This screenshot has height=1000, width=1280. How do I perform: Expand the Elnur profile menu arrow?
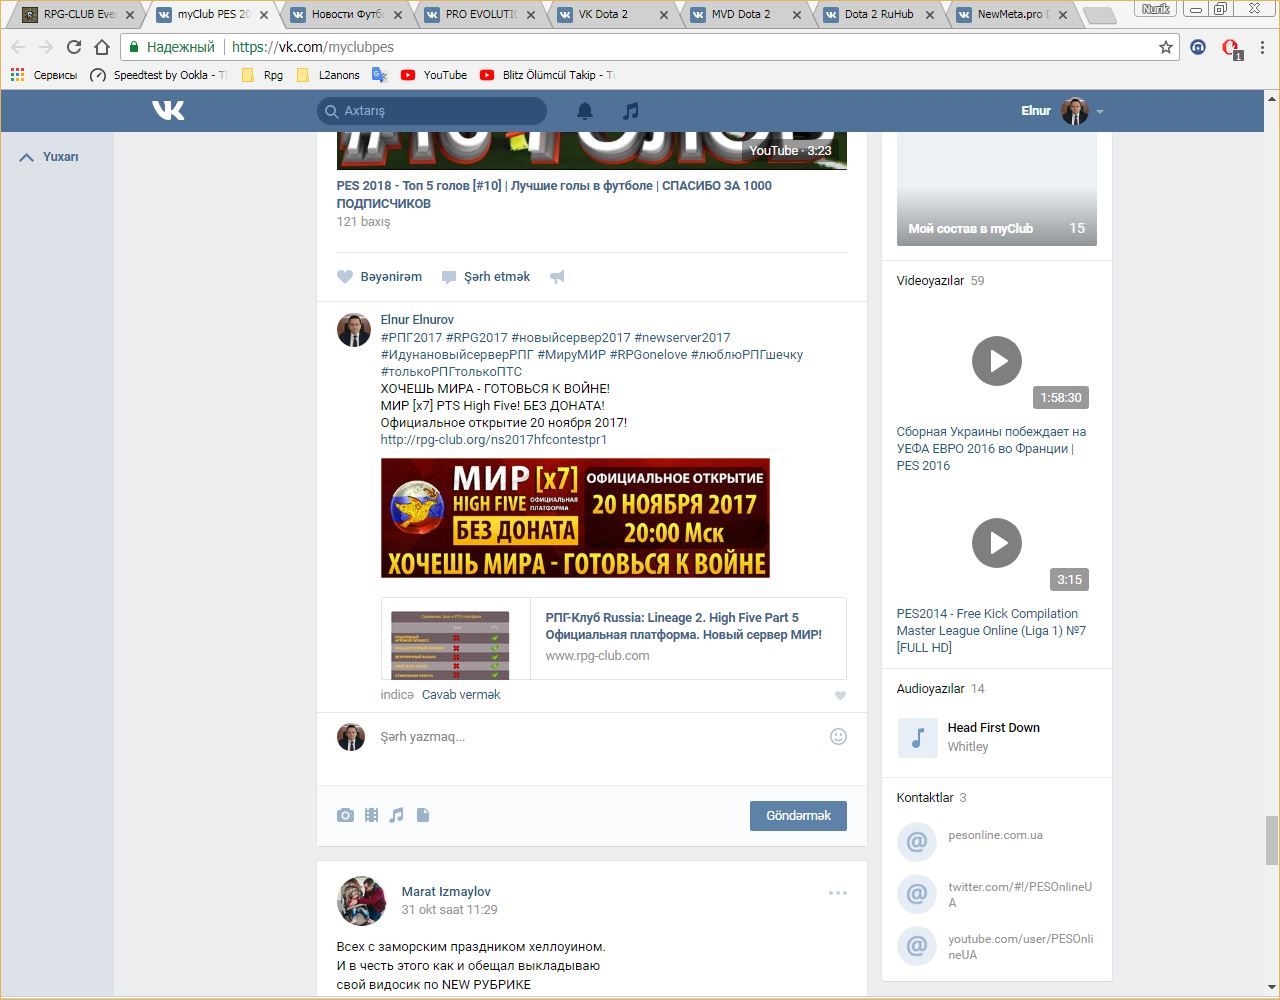1099,112
